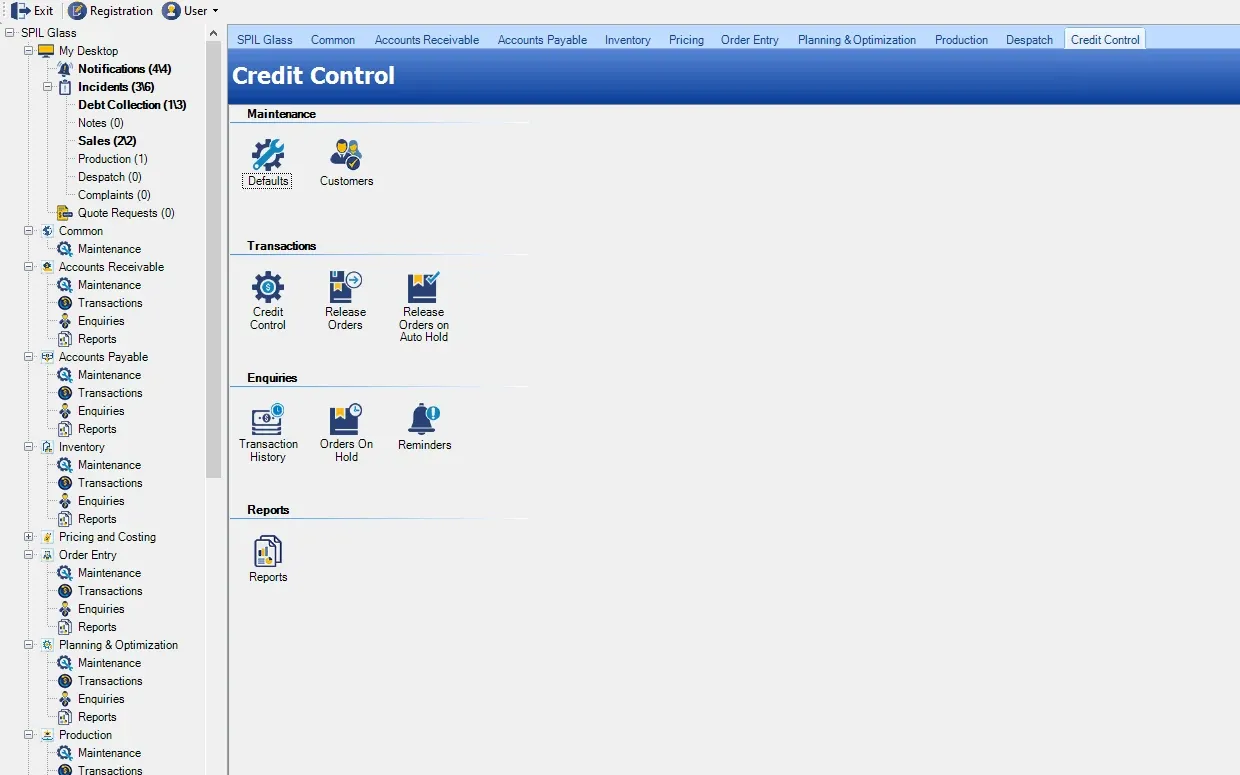1240x775 pixels.
Task: Collapse the Incidents tree node
Action: (48, 87)
